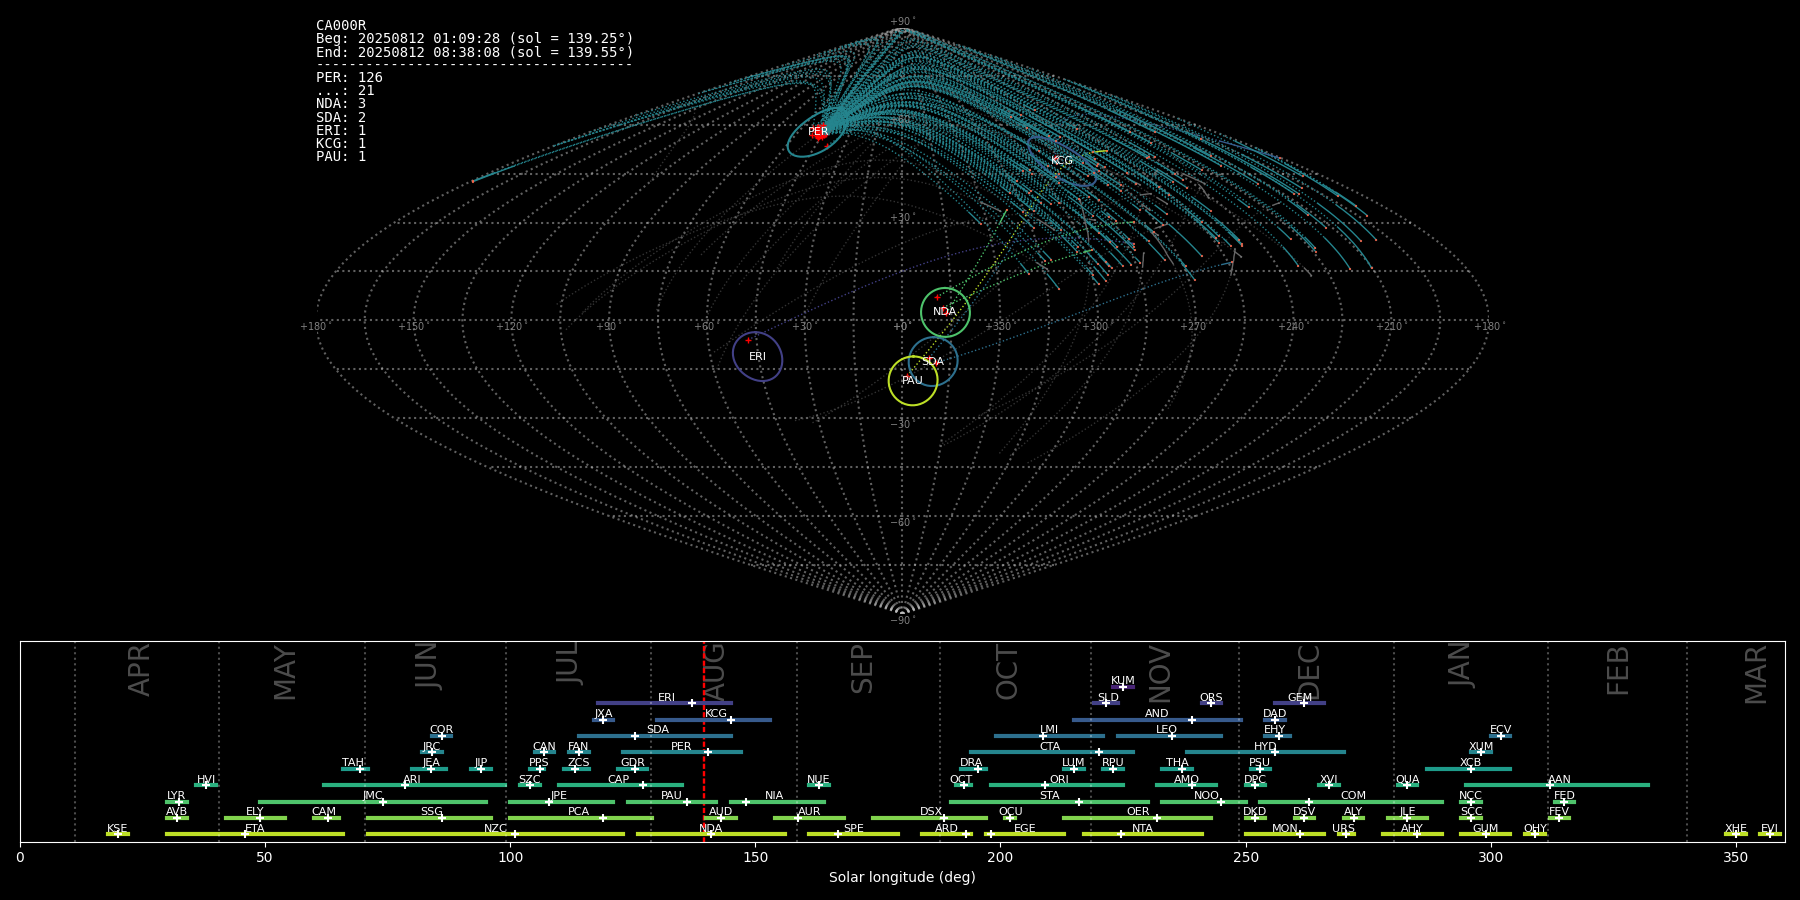Select the AND shower bar in timeline
This screenshot has width=1800, height=900.
pos(1157,720)
